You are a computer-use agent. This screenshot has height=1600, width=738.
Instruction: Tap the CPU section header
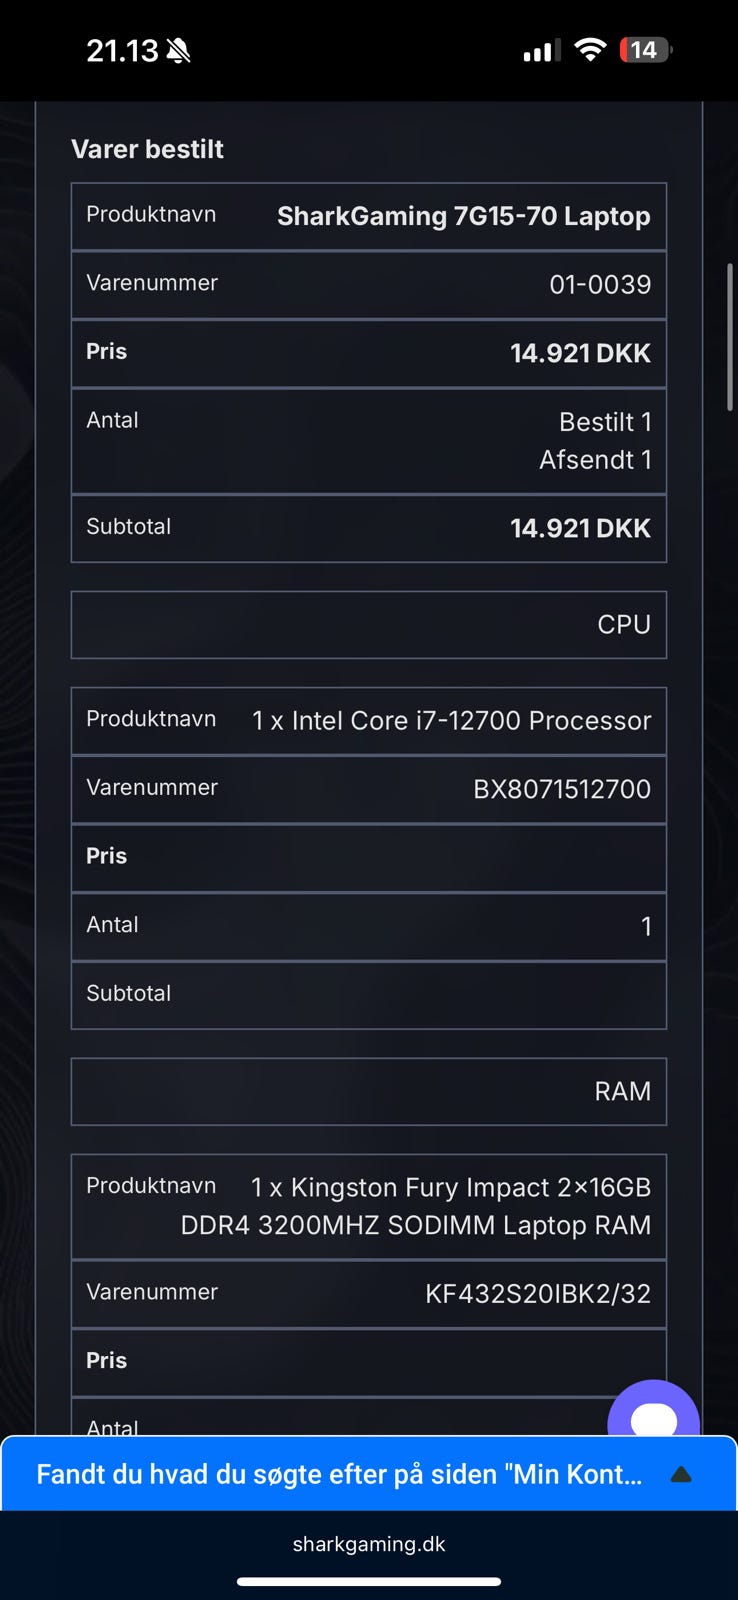click(624, 624)
